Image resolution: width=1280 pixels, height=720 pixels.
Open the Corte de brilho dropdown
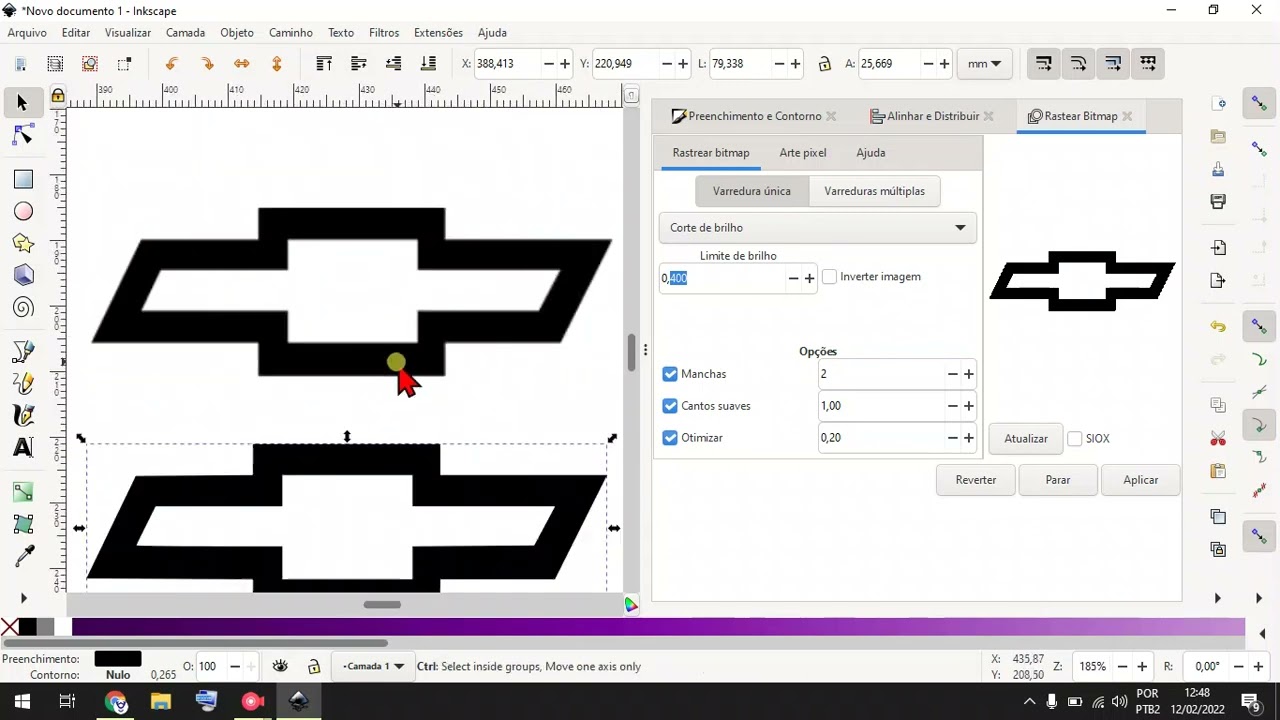(817, 228)
